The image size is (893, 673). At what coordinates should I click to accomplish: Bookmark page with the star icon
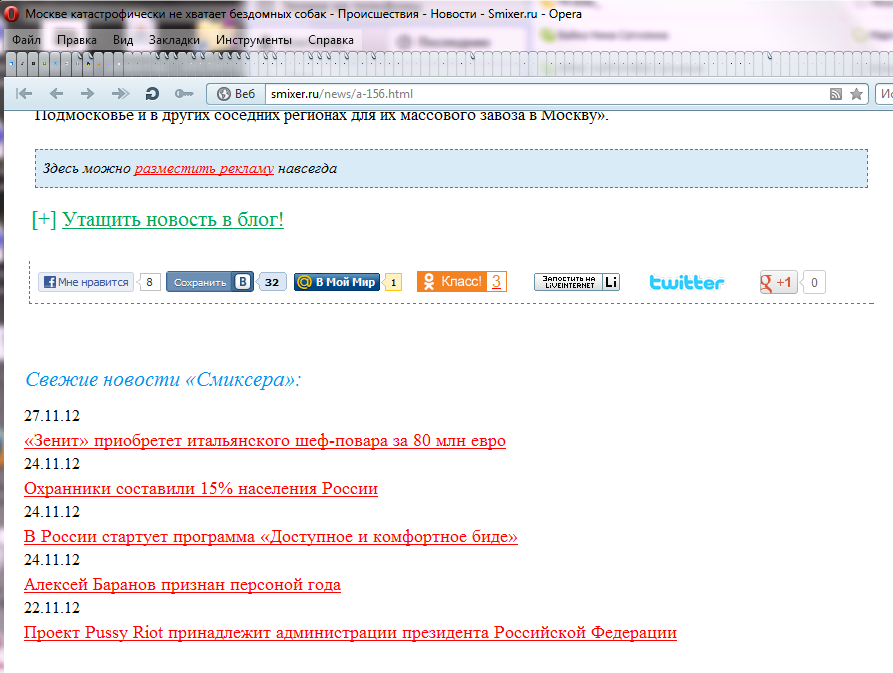pos(856,94)
